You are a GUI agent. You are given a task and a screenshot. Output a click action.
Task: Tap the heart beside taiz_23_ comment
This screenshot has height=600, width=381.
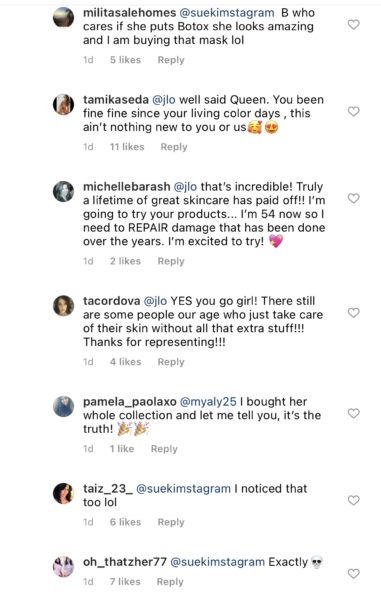353,500
